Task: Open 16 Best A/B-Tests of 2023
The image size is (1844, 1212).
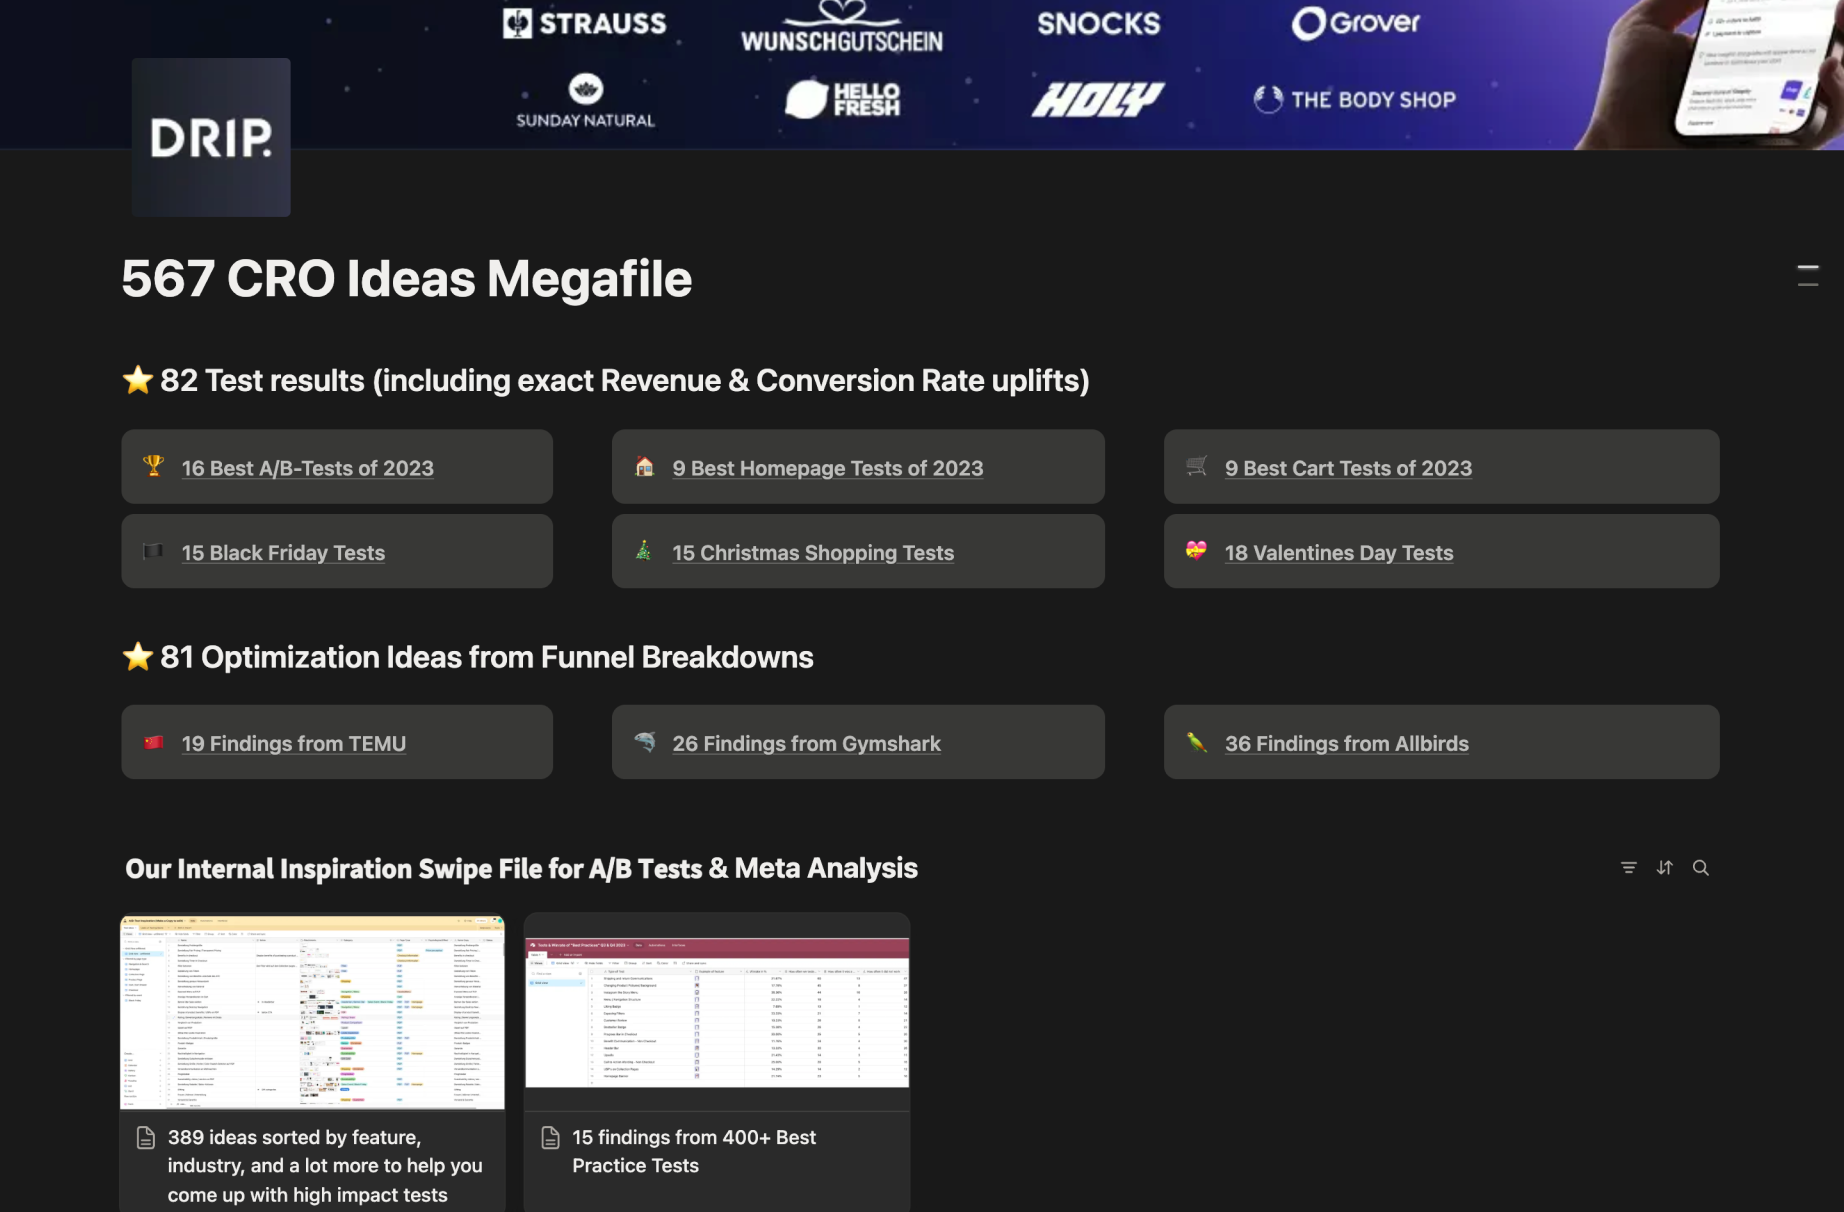Action: pos(307,468)
